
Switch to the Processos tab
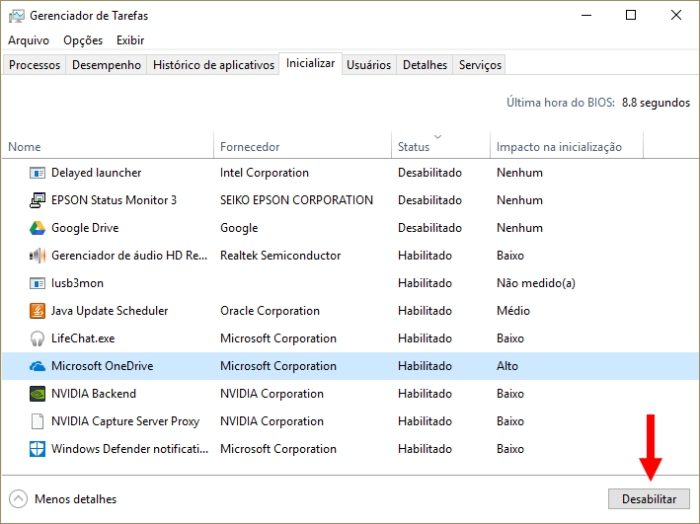tap(34, 65)
